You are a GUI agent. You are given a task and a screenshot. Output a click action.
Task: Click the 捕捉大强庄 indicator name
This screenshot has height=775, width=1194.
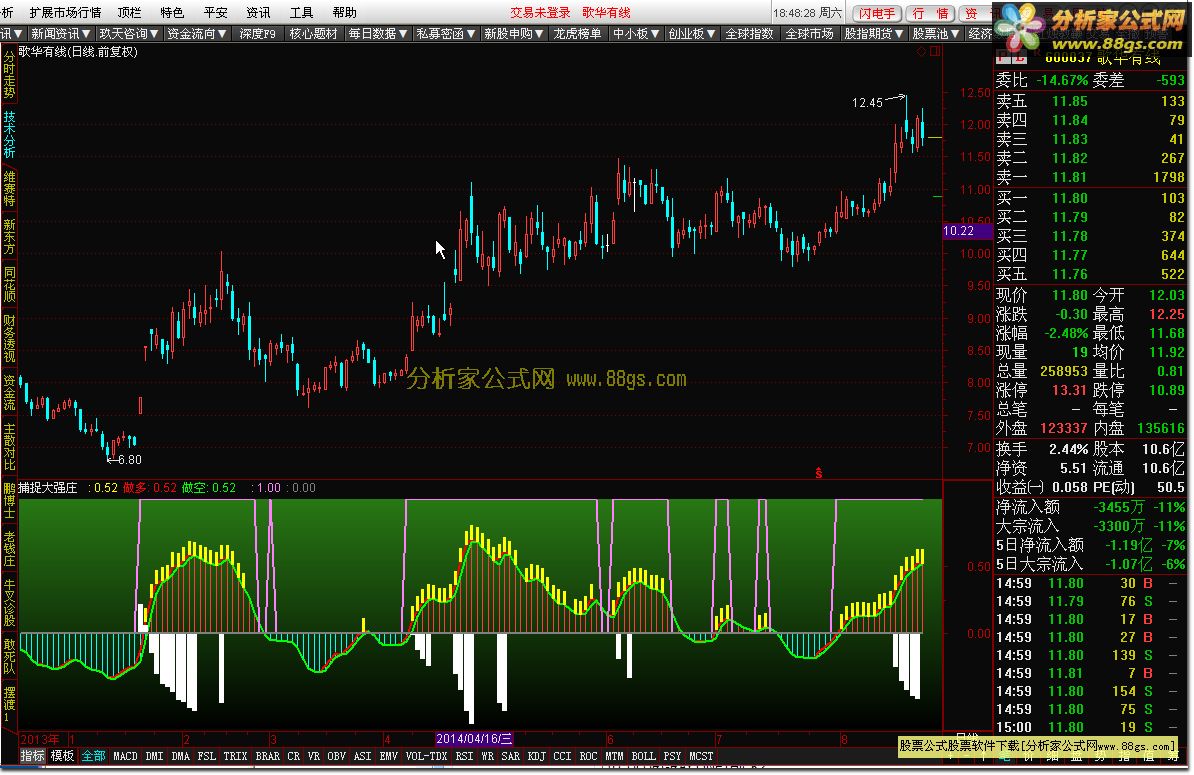[48, 487]
